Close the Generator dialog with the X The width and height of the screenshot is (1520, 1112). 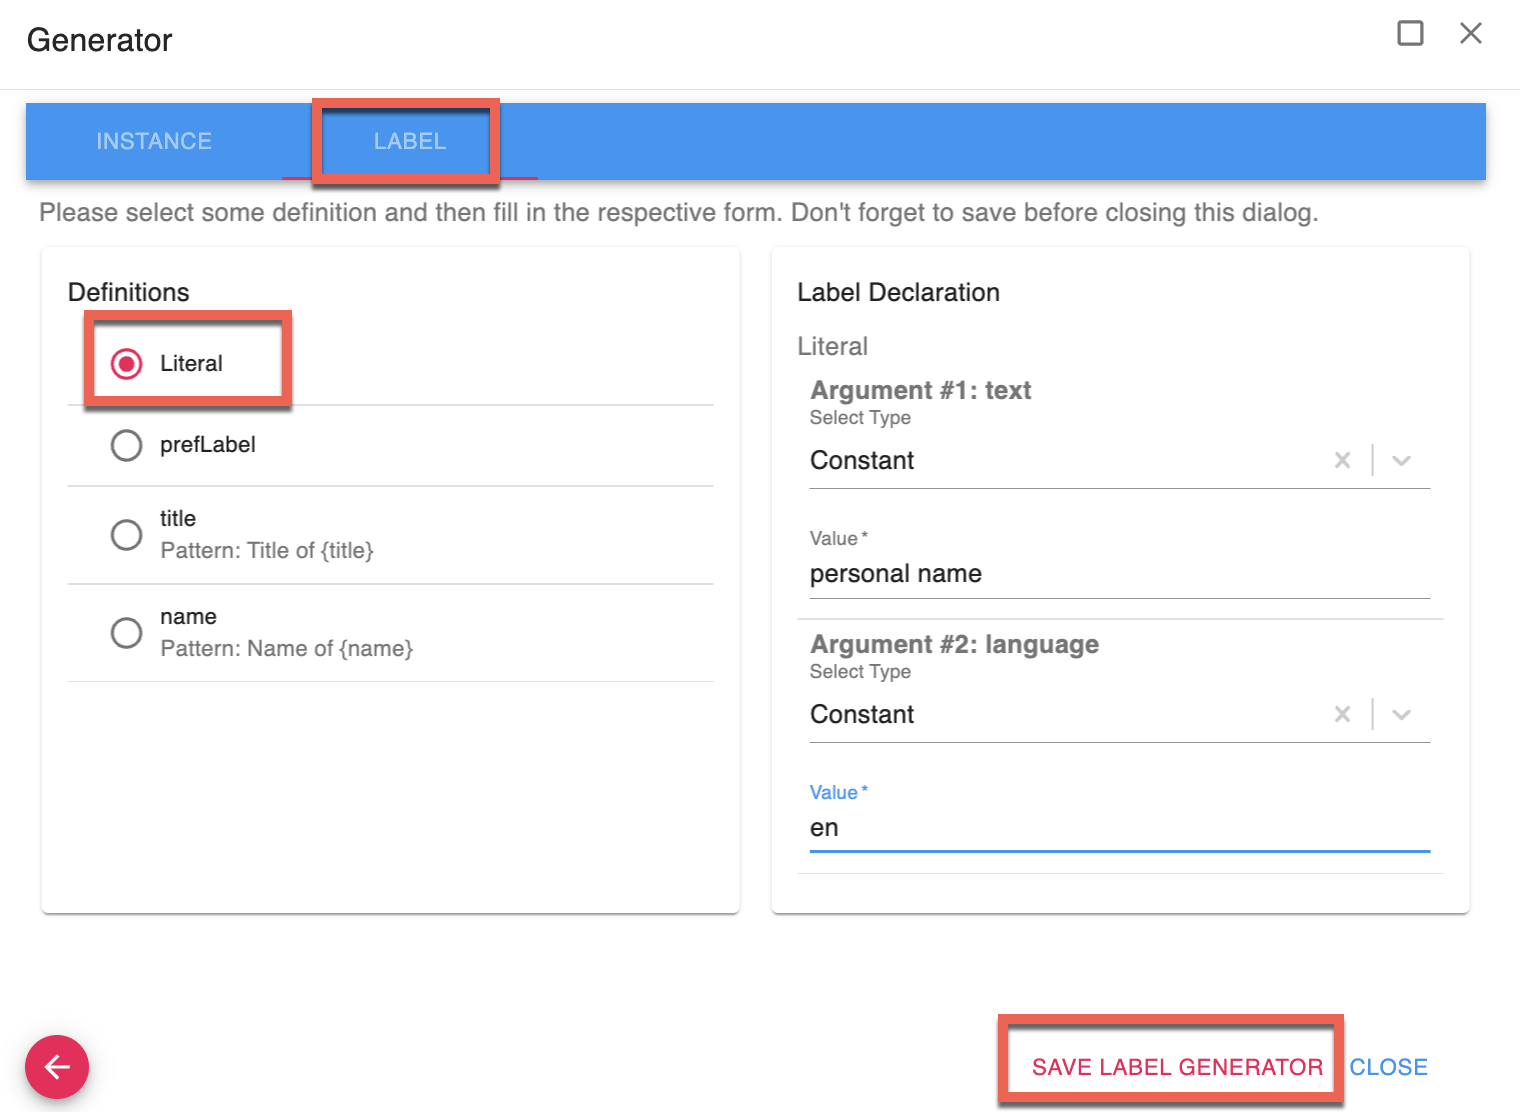pos(1470,33)
